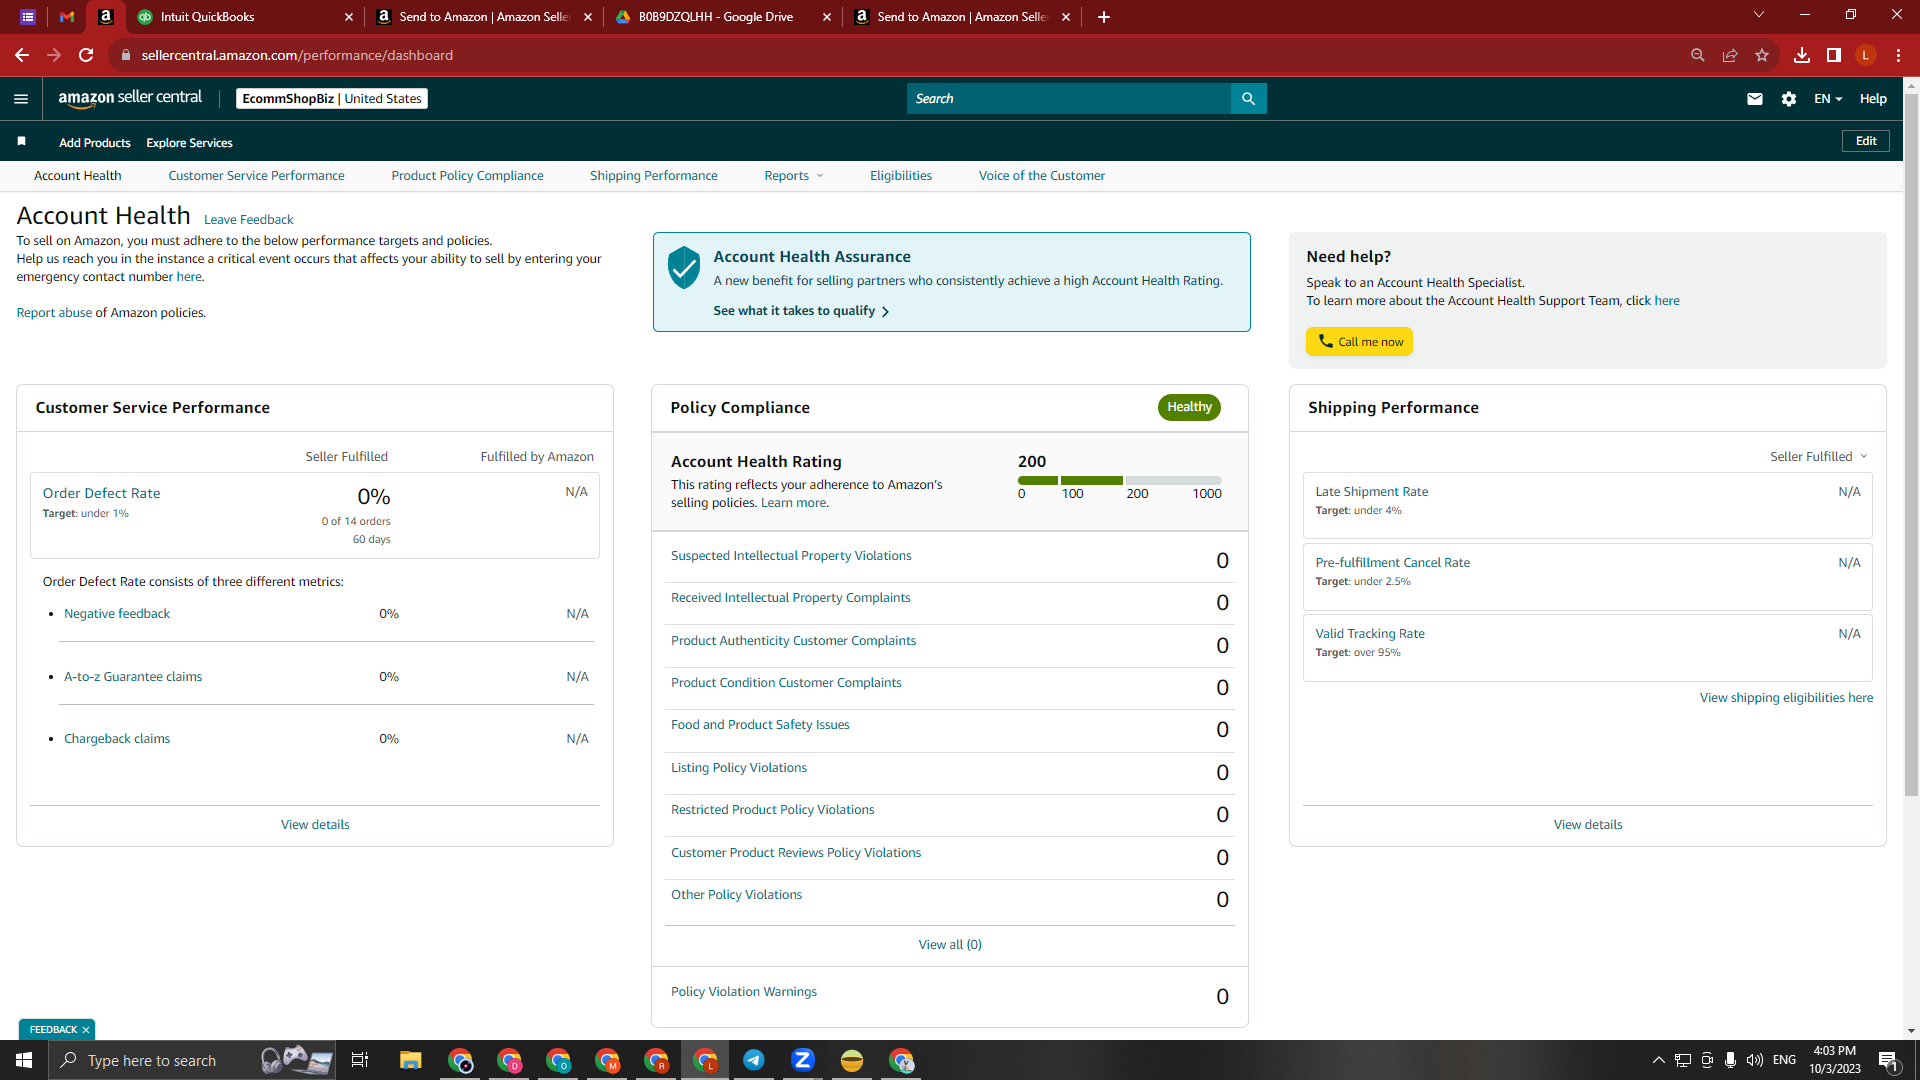Image resolution: width=1920 pixels, height=1080 pixels.
Task: Switch to Intuit QuickBooks browser tab
Action: tap(245, 17)
